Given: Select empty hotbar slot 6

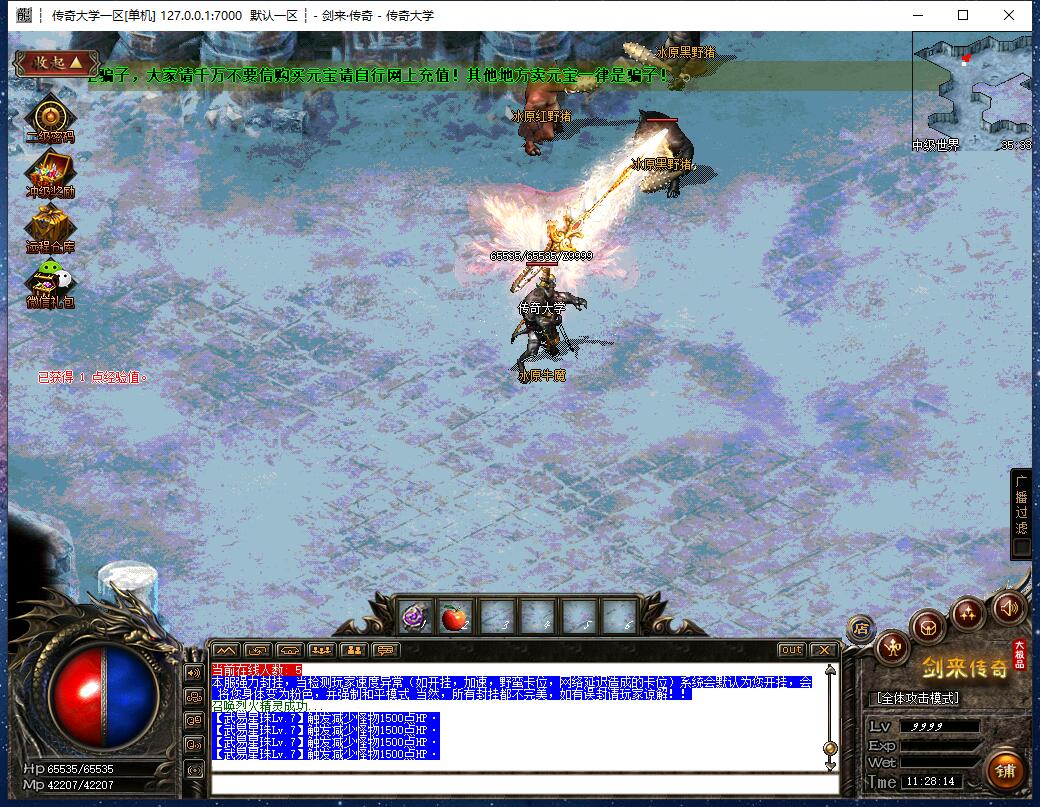Looking at the screenshot, I should (x=619, y=618).
